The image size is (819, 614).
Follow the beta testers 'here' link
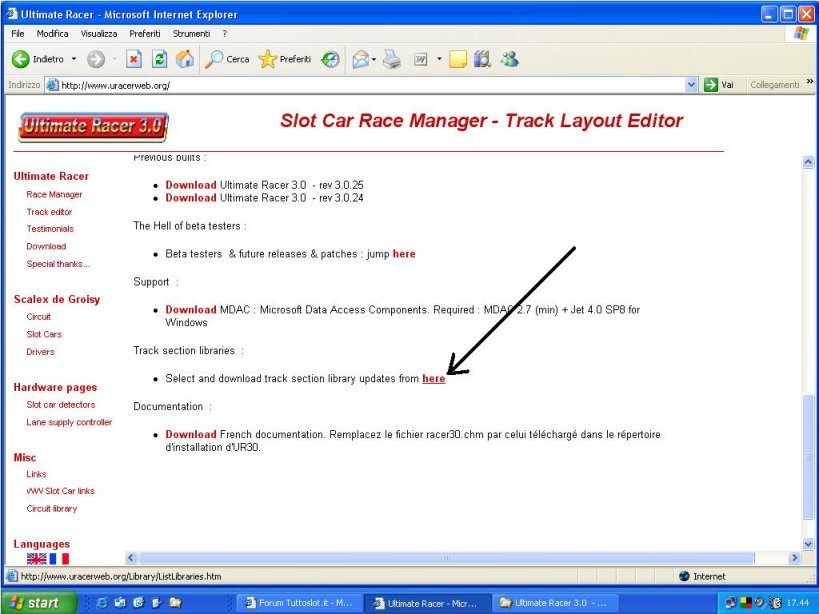pyautogui.click(x=404, y=254)
